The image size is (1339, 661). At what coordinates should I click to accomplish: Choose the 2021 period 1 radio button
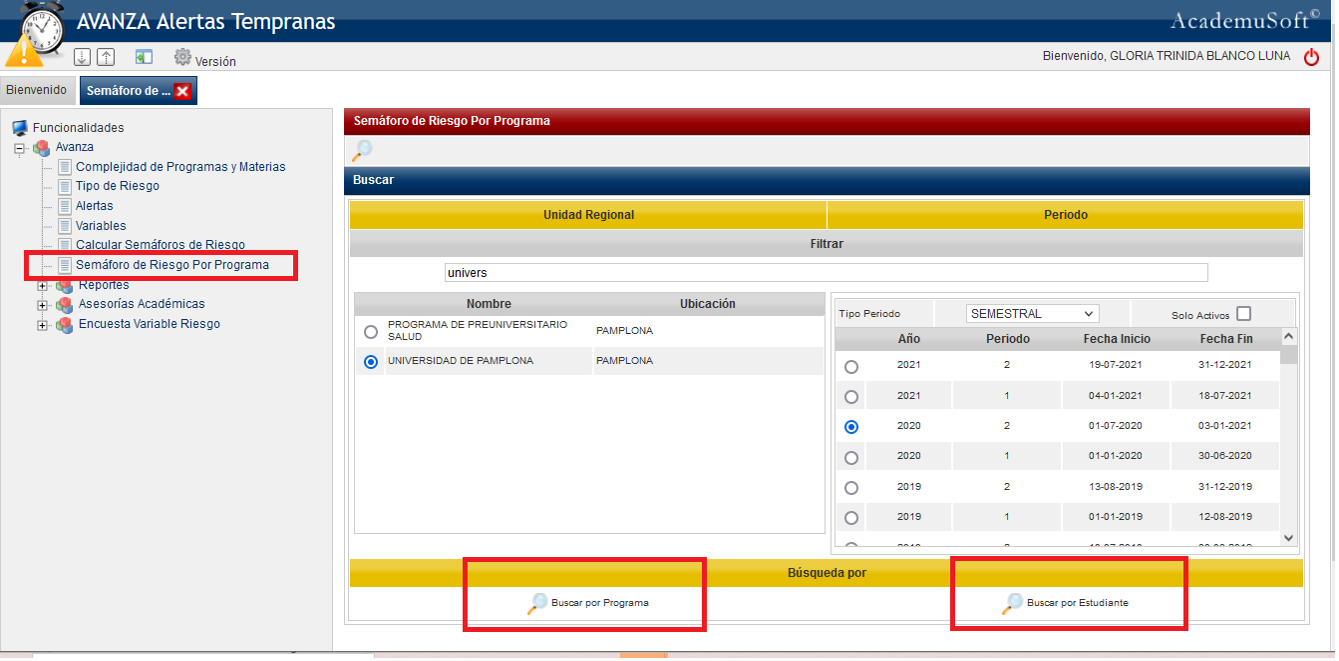coord(851,397)
